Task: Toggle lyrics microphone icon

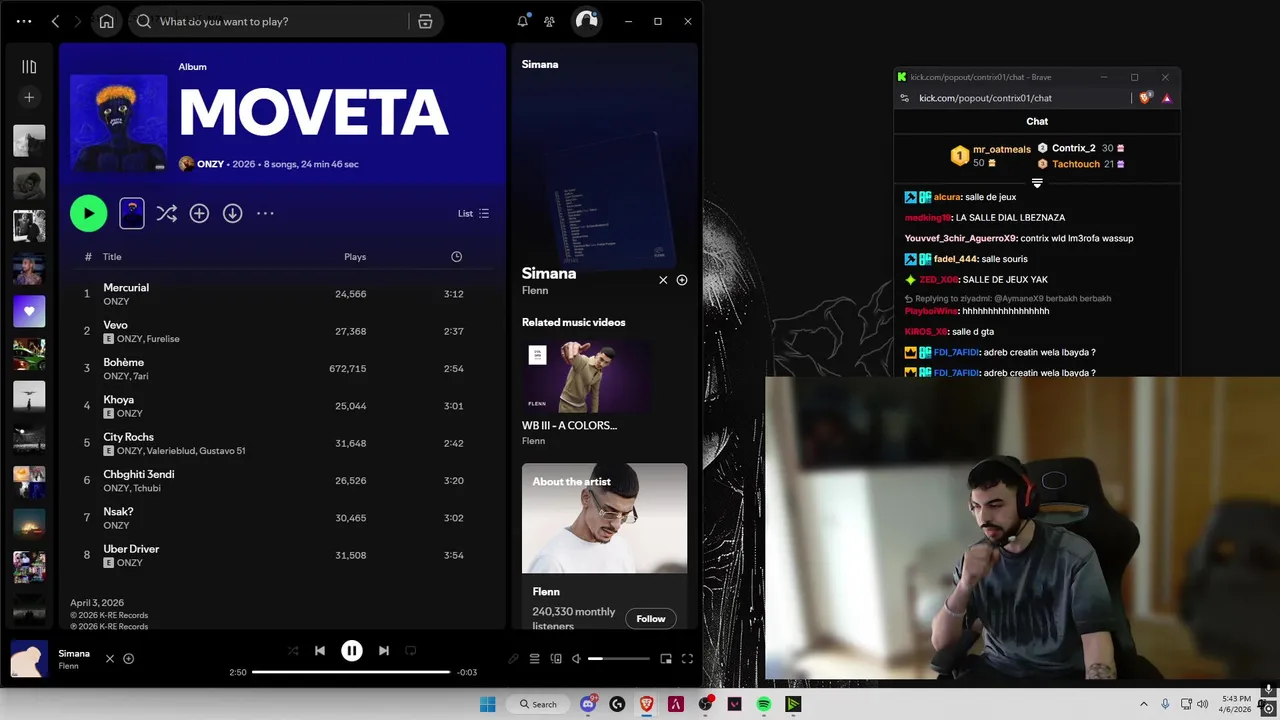Action: tap(513, 658)
